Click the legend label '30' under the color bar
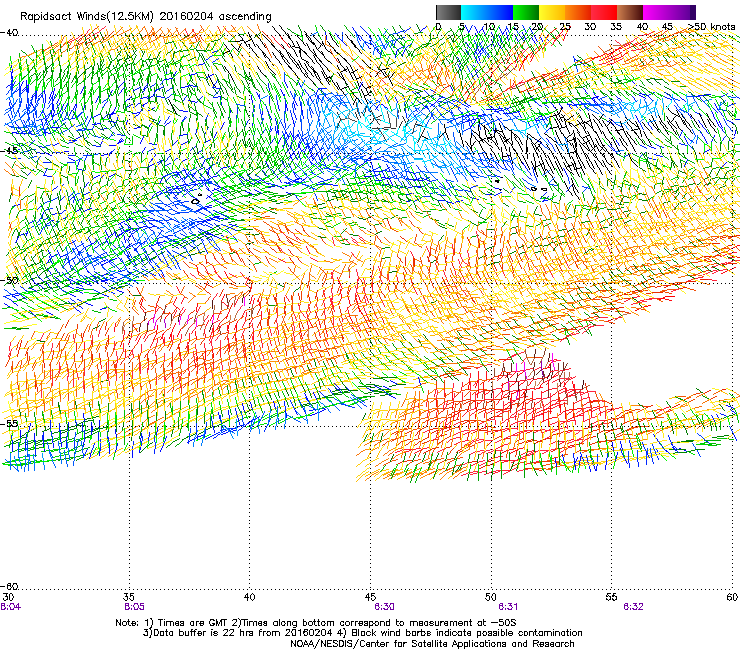740x650 pixels. point(590,27)
